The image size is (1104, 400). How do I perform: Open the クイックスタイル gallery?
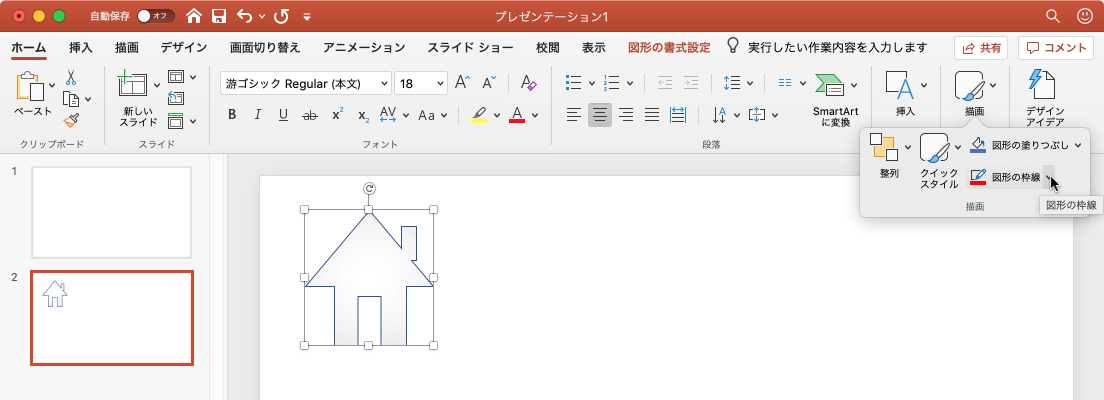935,148
